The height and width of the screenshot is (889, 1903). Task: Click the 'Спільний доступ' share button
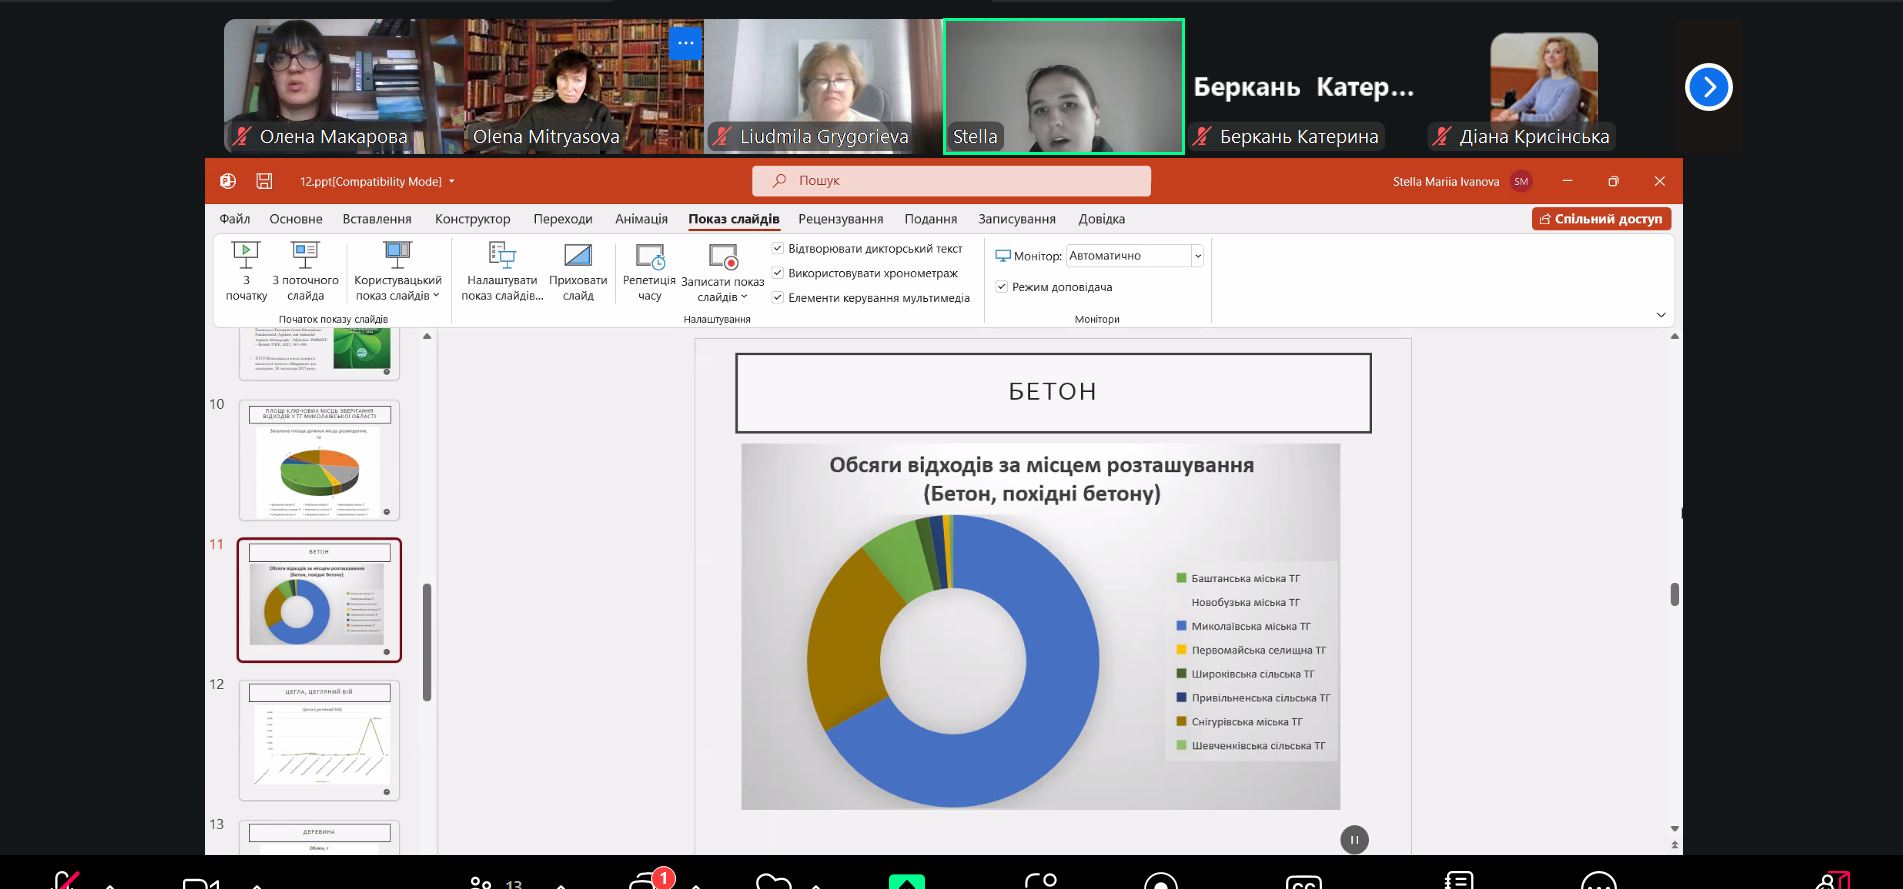(1601, 219)
